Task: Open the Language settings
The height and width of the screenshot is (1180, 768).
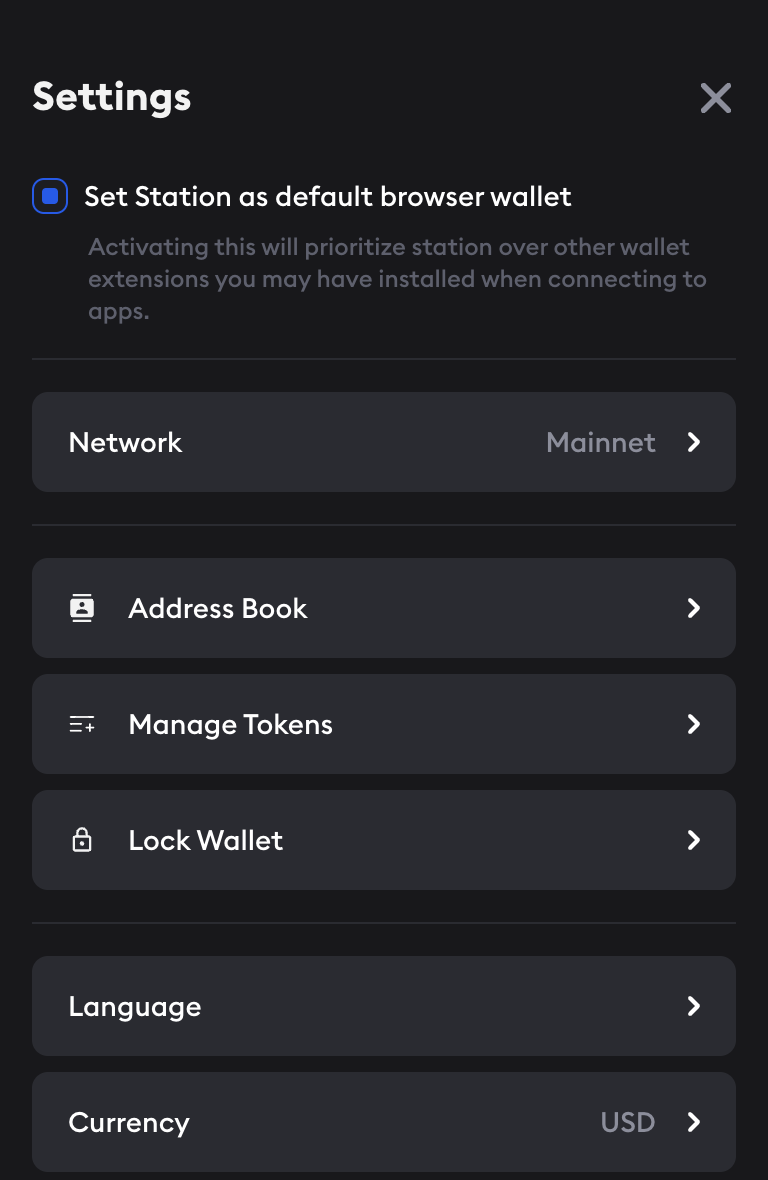Action: click(135, 1006)
